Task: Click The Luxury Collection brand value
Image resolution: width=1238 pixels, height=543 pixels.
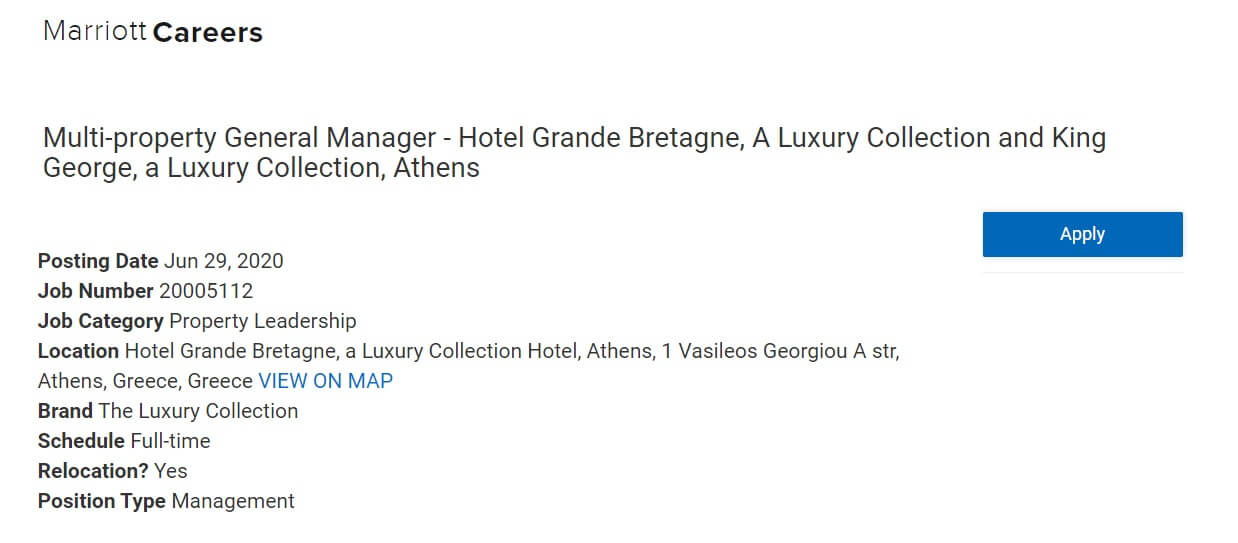Action: [x=198, y=411]
